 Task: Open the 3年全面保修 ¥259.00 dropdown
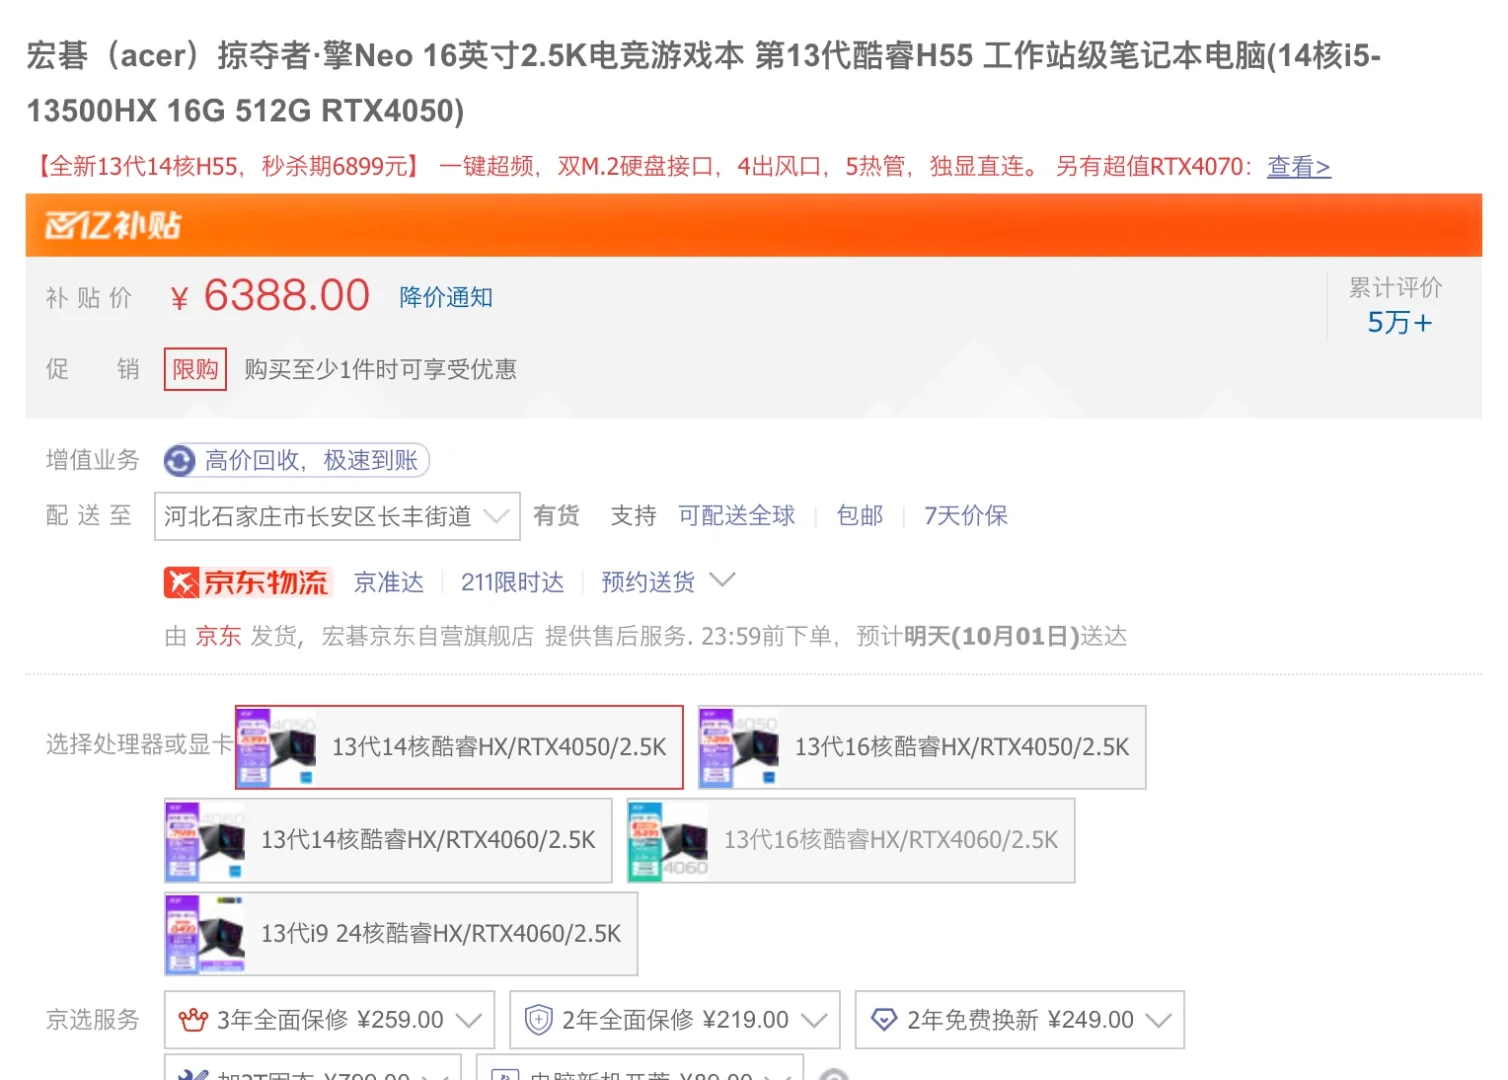[329, 1020]
